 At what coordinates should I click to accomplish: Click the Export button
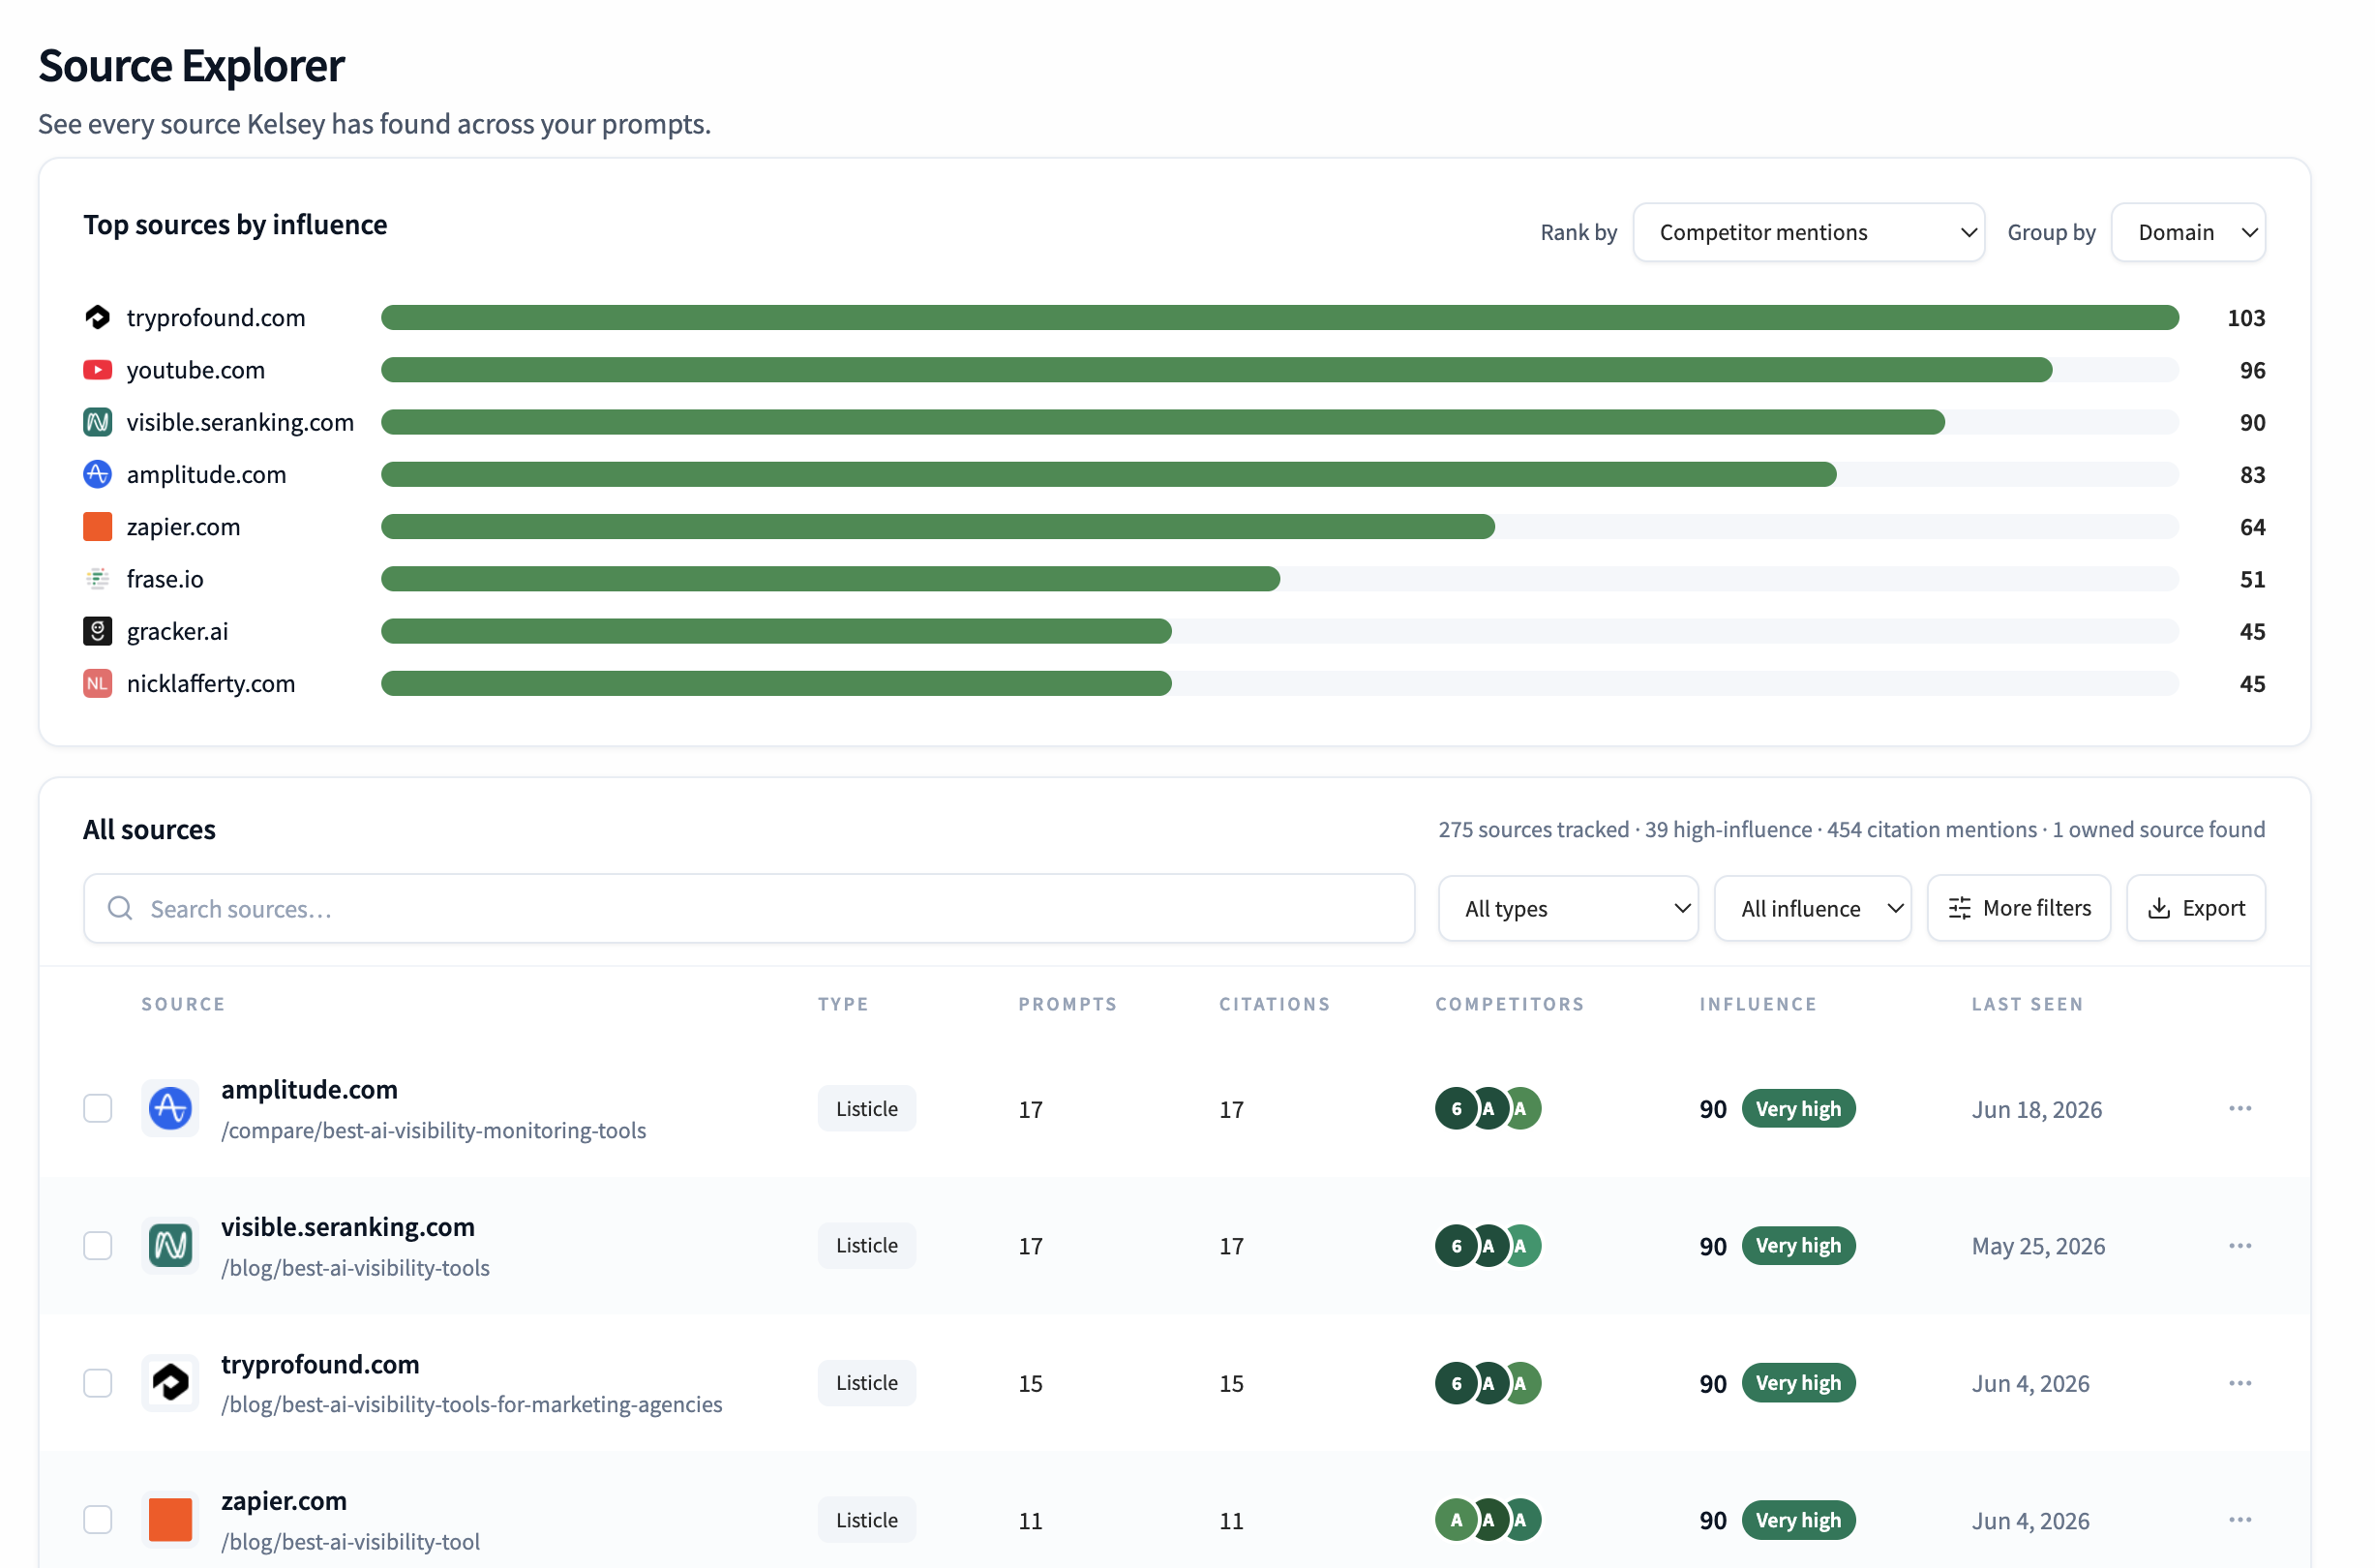tap(2195, 909)
